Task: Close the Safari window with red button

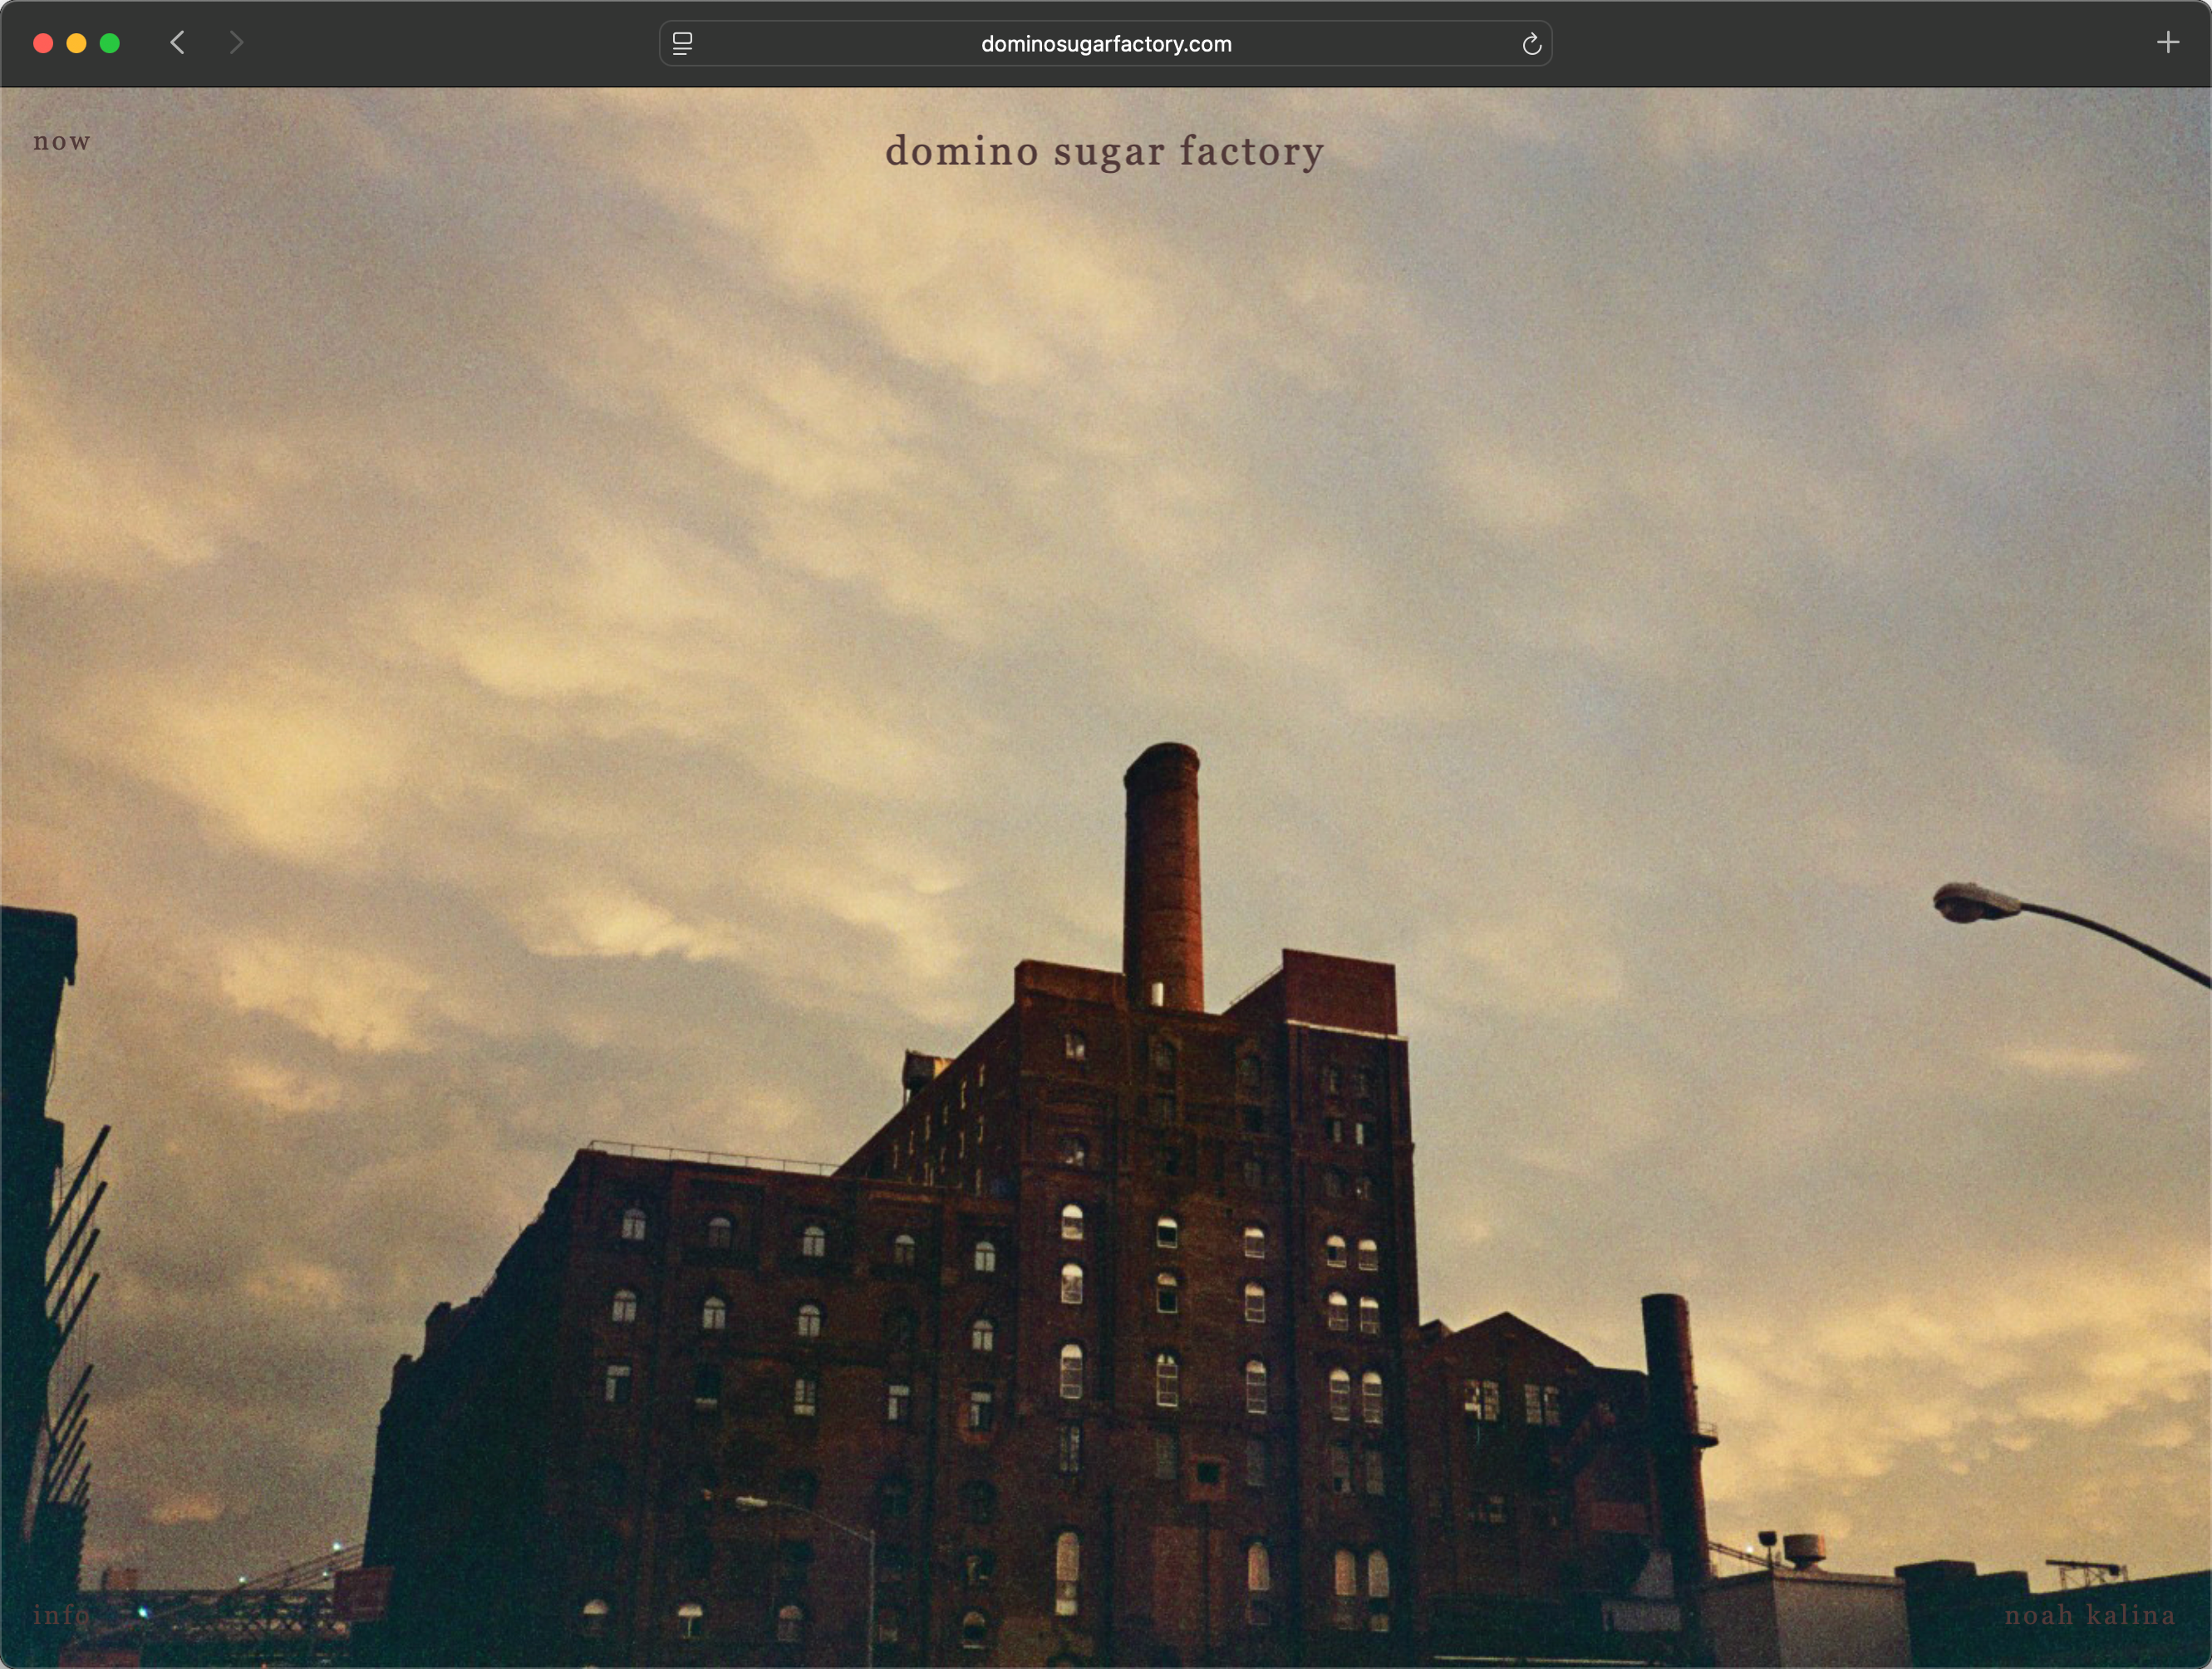Action: pyautogui.click(x=43, y=43)
